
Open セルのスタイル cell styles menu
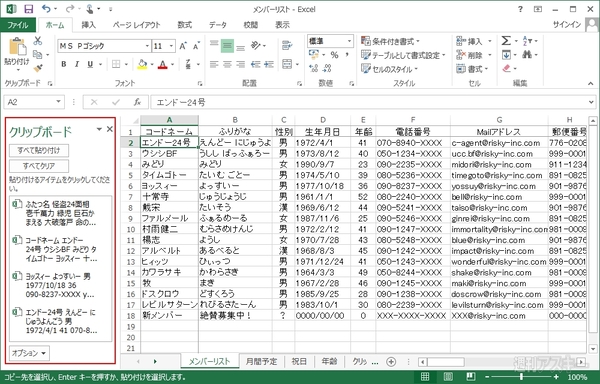tap(390, 69)
